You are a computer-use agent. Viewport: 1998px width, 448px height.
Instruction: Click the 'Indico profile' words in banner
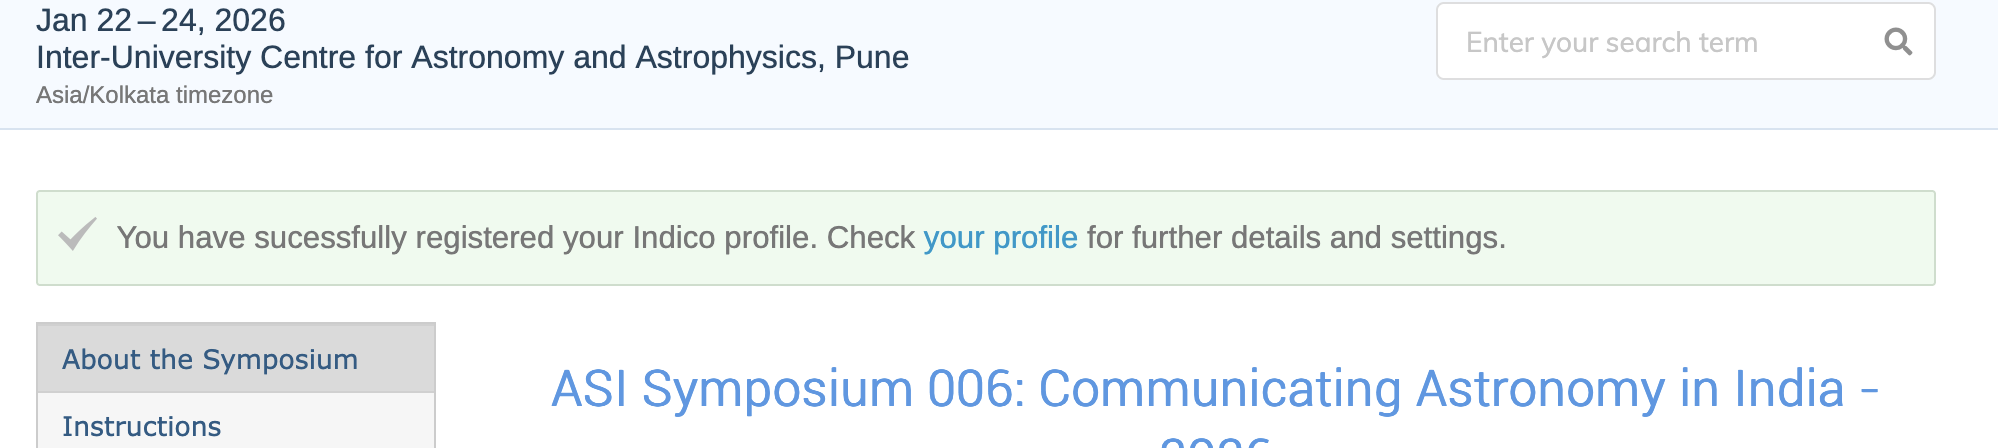click(724, 238)
